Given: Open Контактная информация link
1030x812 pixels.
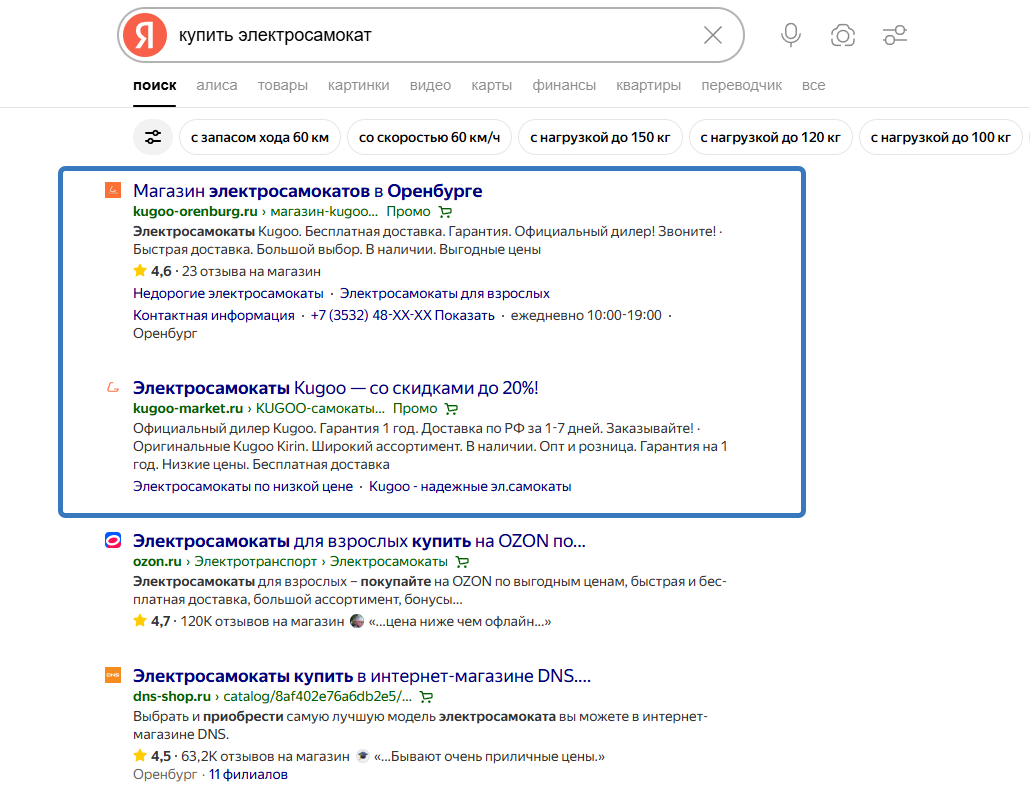Looking at the screenshot, I should [x=213, y=315].
